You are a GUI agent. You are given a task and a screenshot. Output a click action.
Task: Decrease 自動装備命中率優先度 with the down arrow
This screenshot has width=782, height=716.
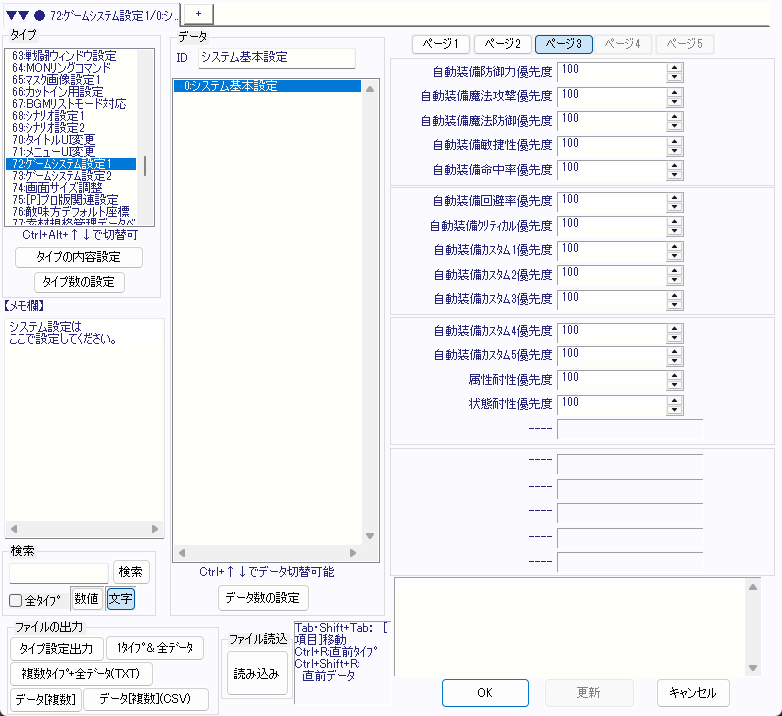pos(674,175)
